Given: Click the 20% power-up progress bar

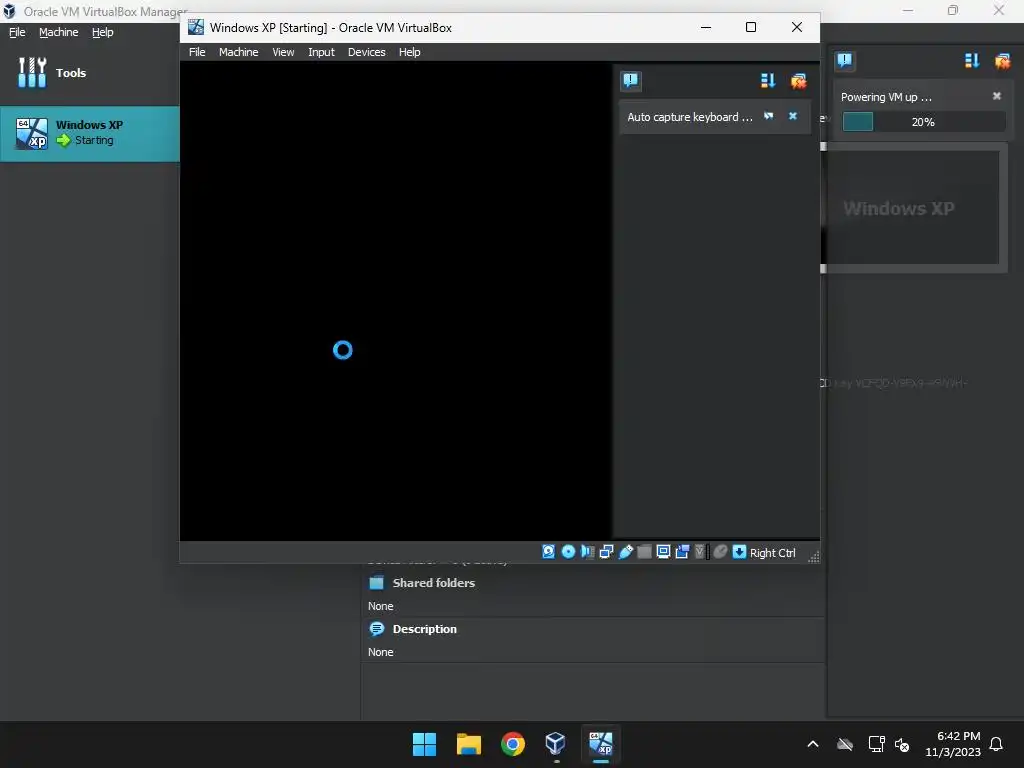Looking at the screenshot, I should click(923, 122).
